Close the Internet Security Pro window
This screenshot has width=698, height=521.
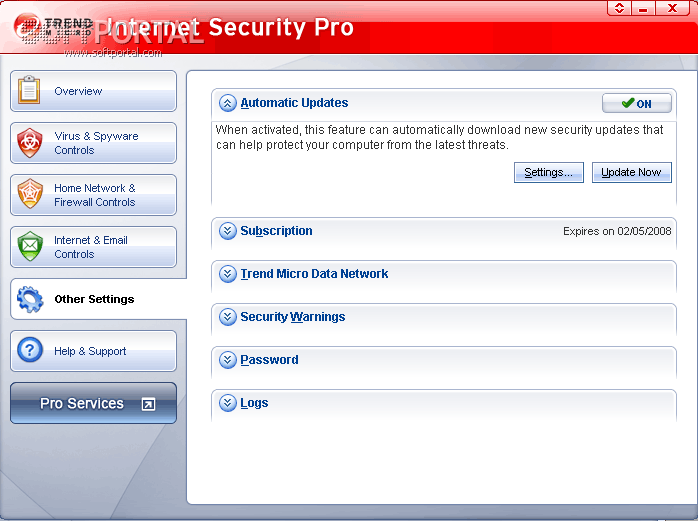673,8
